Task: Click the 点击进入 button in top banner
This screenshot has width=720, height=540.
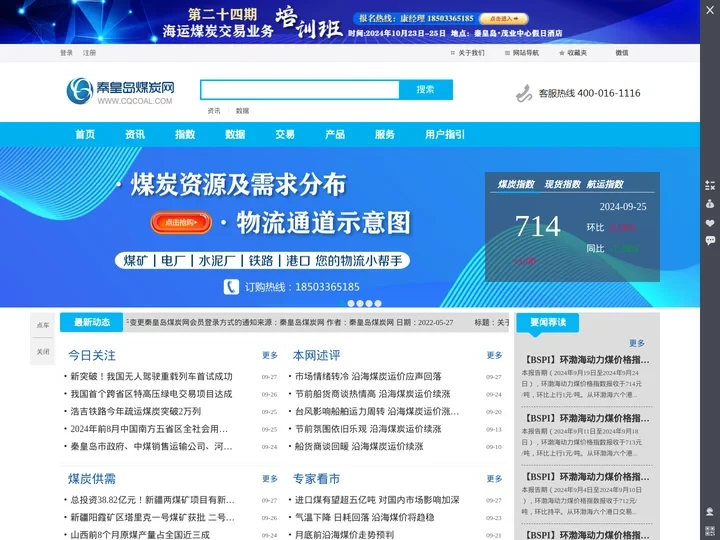Action: [x=504, y=18]
